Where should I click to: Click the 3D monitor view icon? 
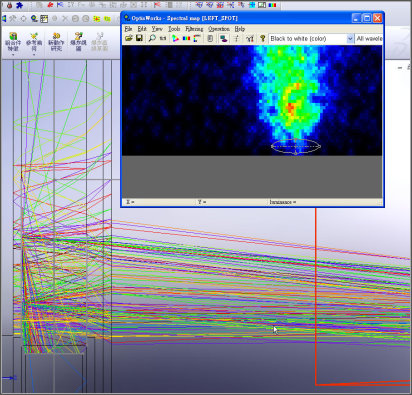(224, 39)
